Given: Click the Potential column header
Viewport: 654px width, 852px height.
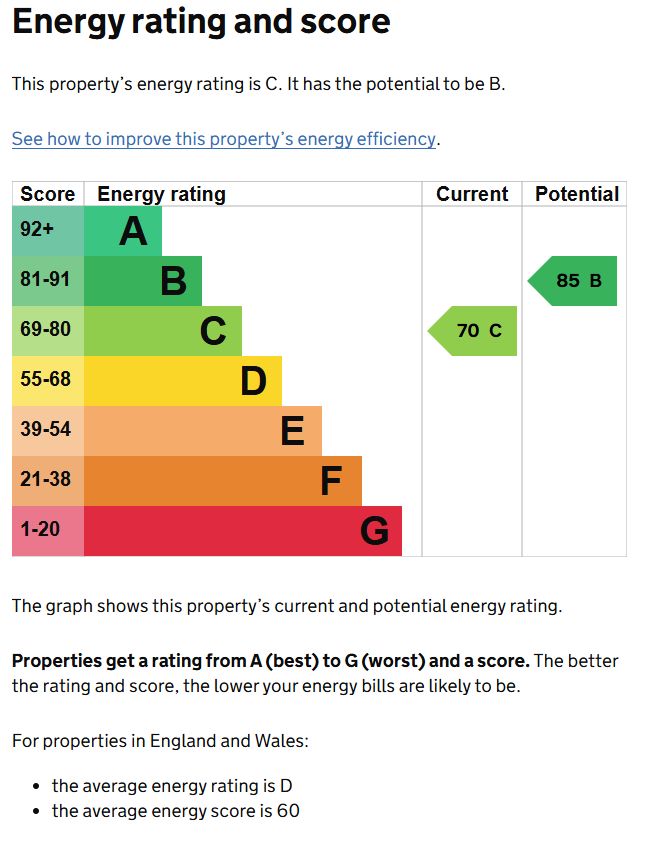Looking at the screenshot, I should [577, 194].
